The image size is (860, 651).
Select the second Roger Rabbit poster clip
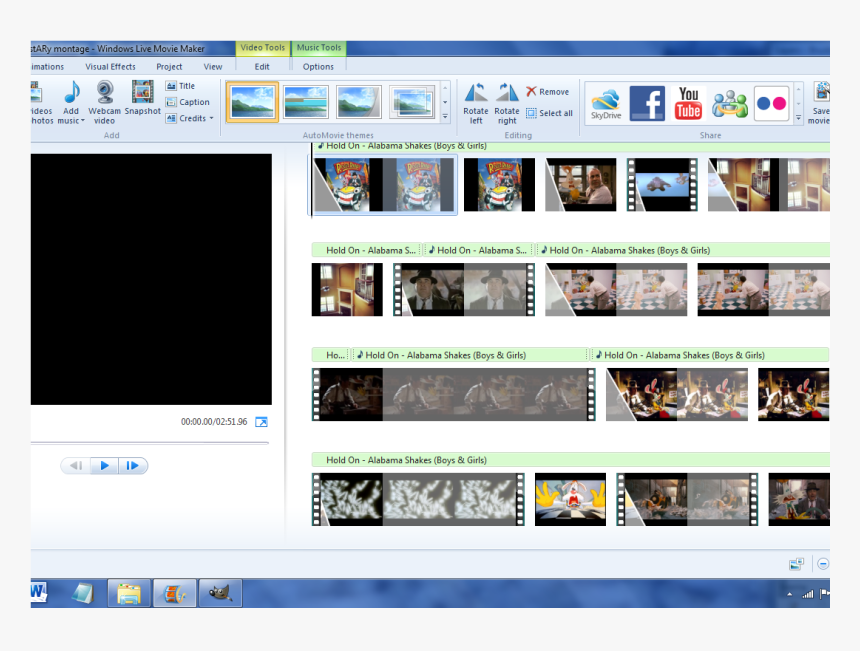click(499, 185)
